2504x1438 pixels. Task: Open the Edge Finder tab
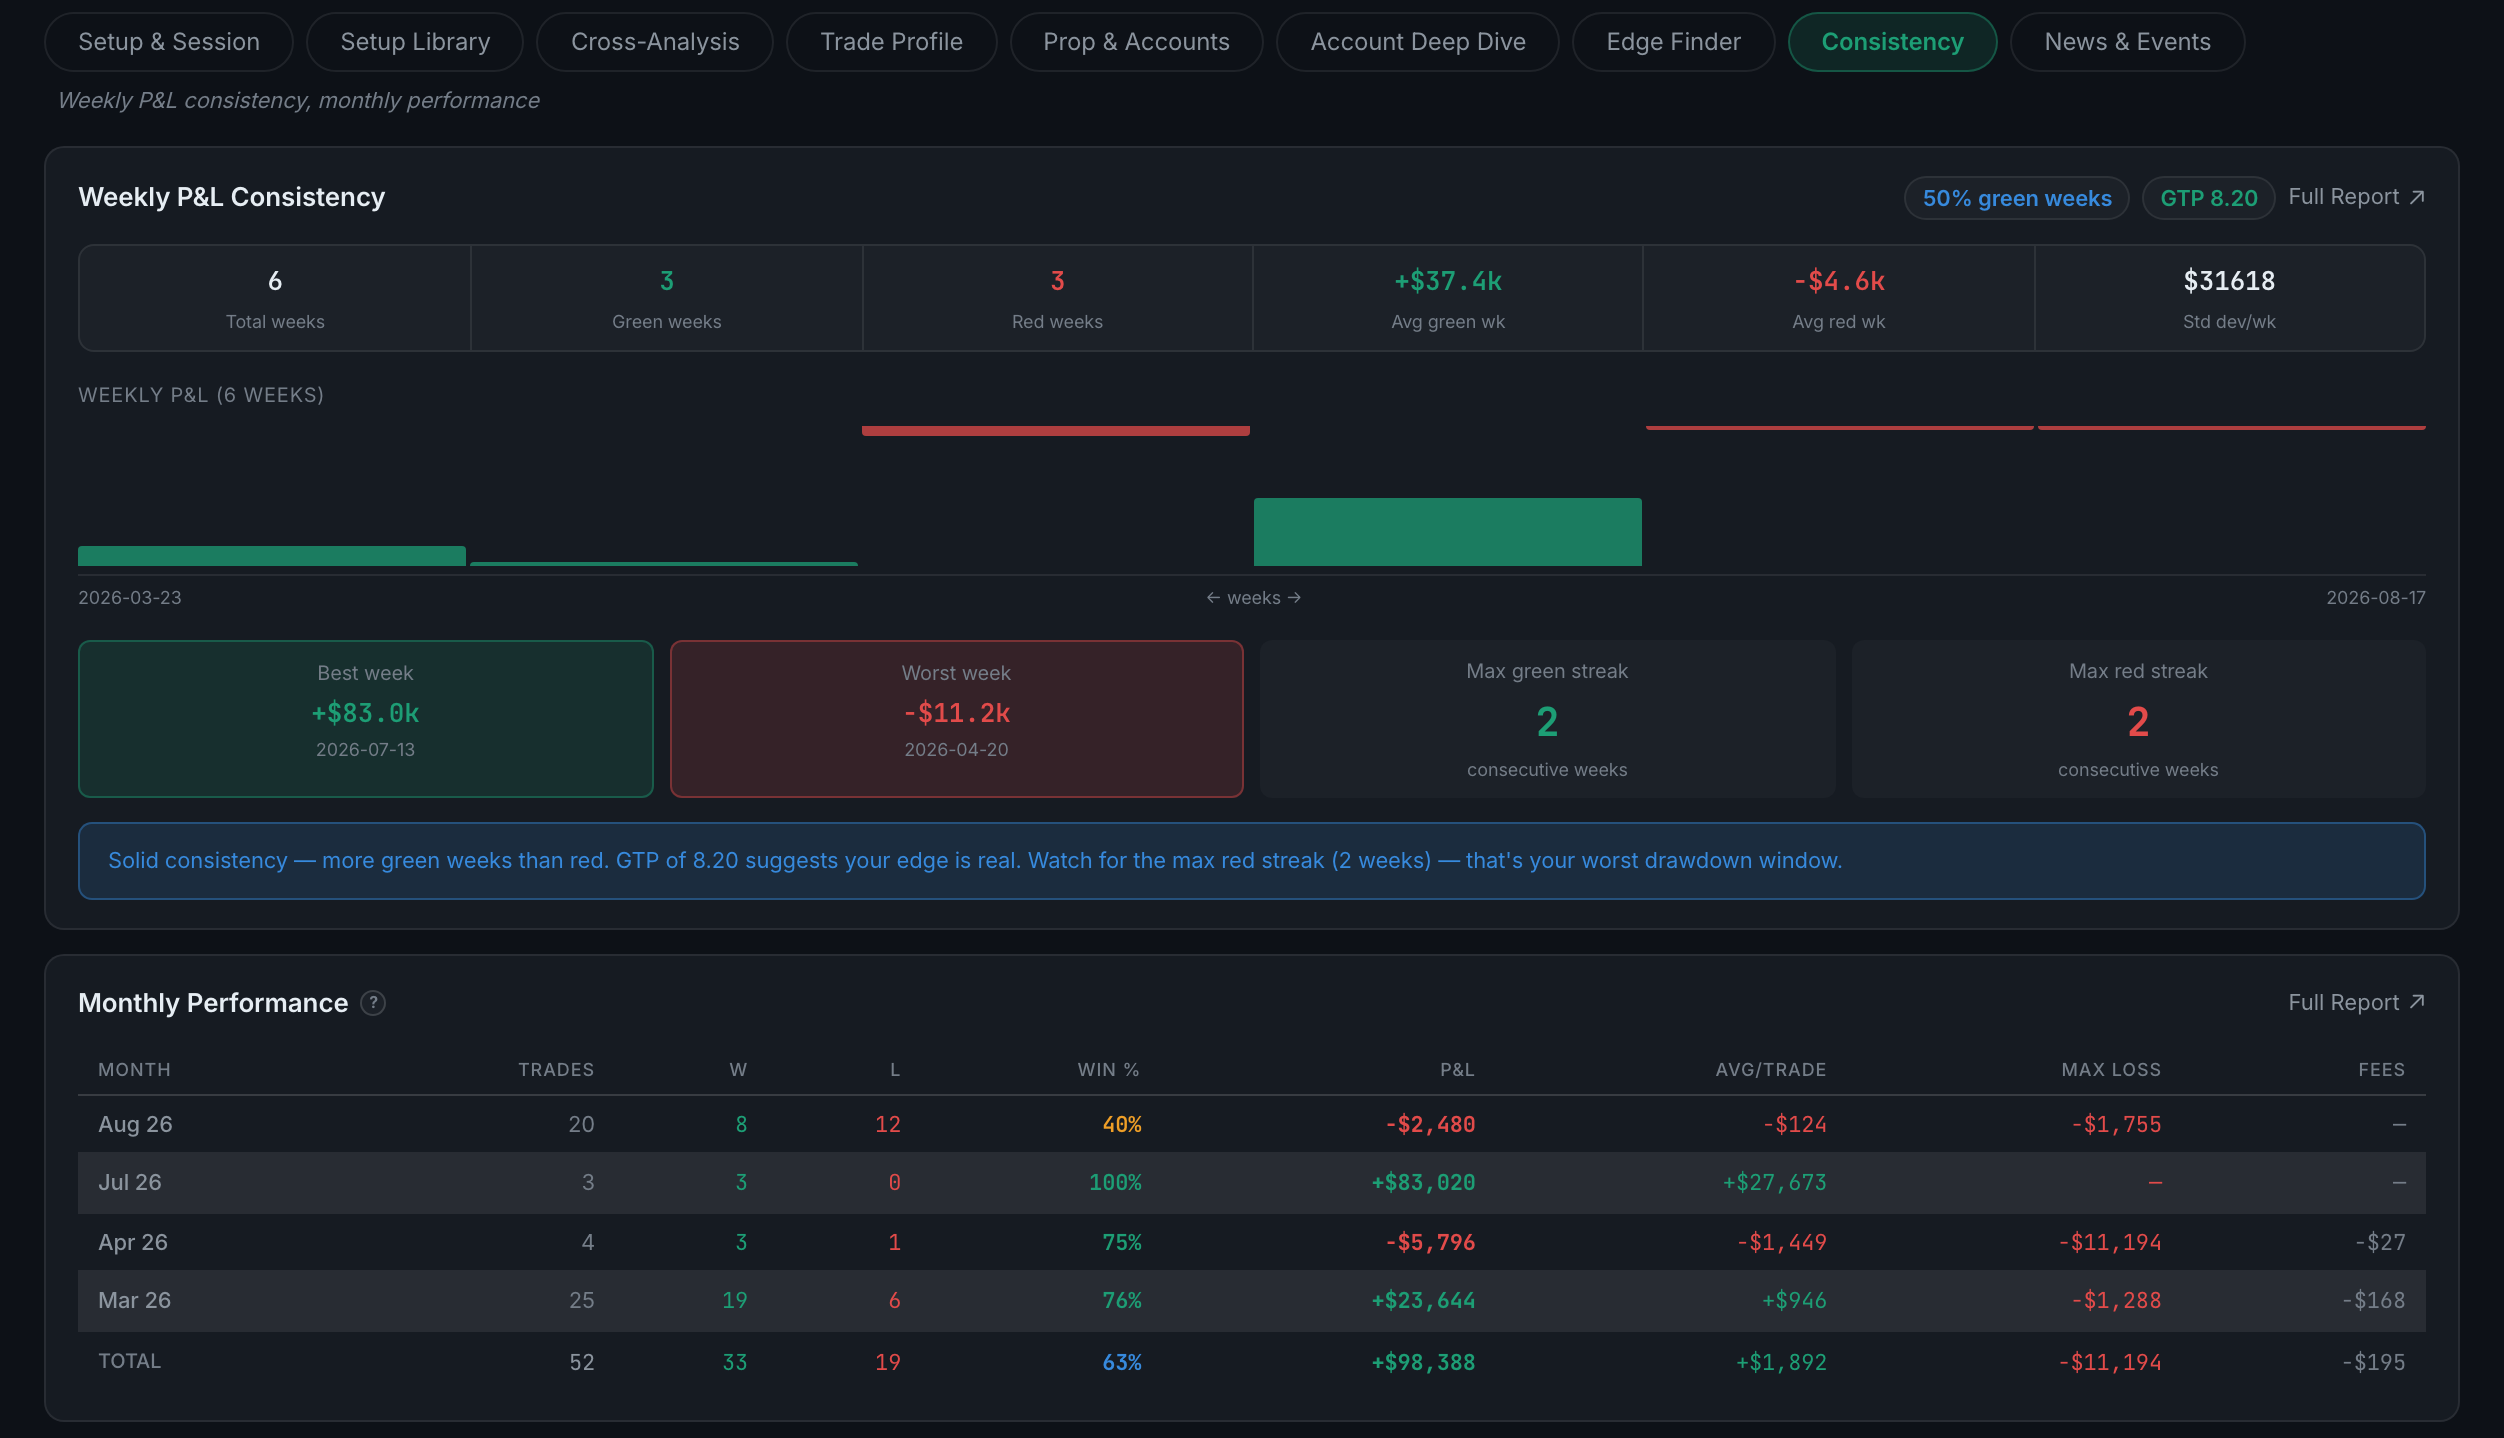(1673, 42)
